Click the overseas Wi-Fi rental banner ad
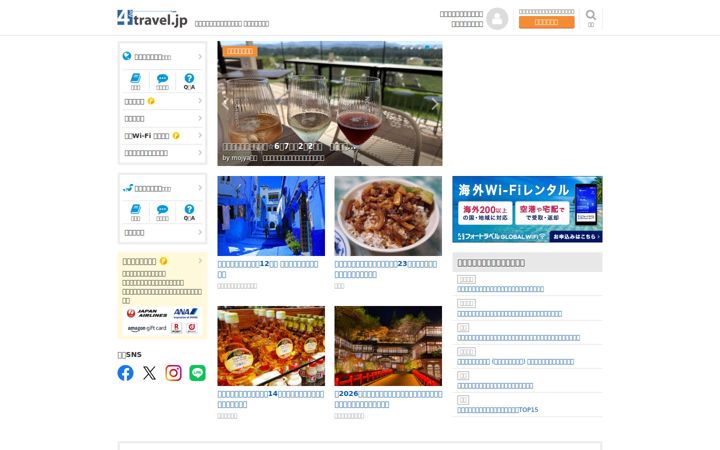The image size is (720, 450). point(527,209)
